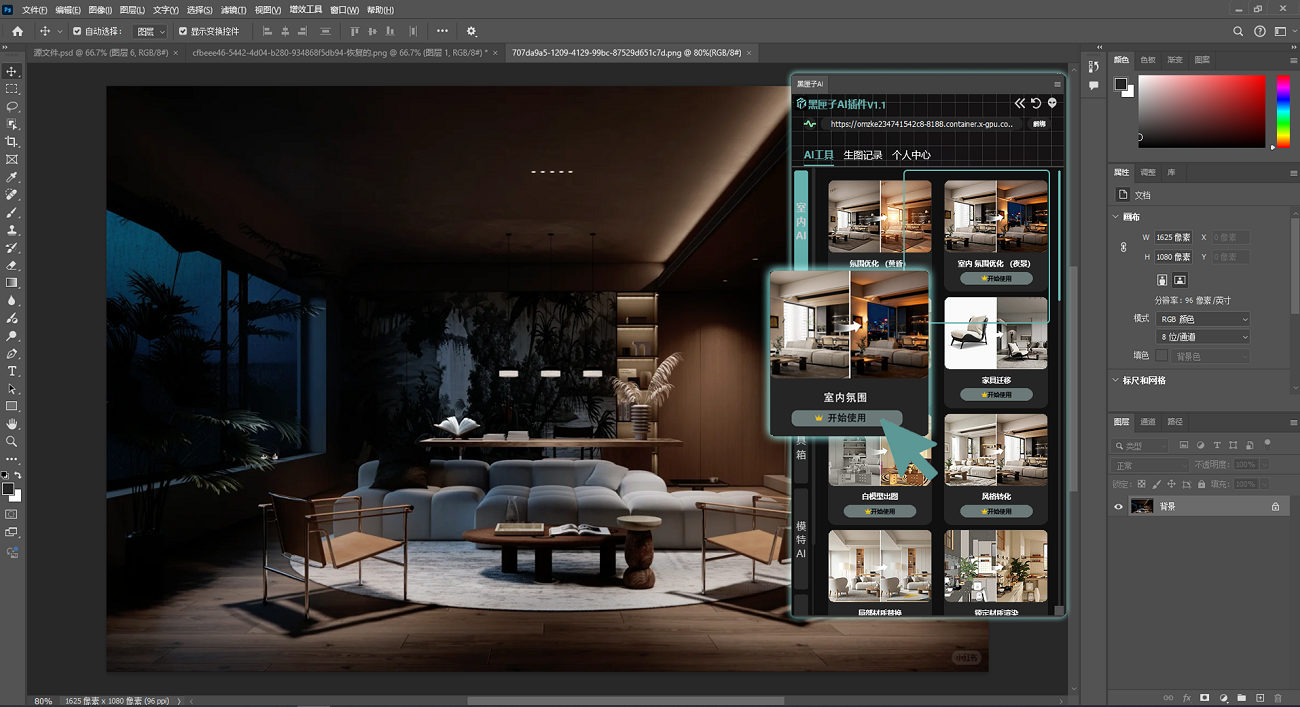Select the Horizontal Type tool

(12, 371)
